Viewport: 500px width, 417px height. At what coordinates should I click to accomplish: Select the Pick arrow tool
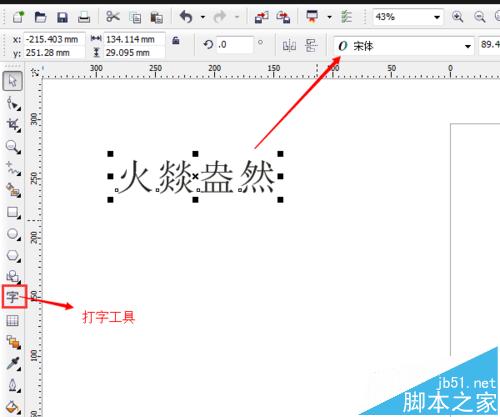(x=13, y=81)
